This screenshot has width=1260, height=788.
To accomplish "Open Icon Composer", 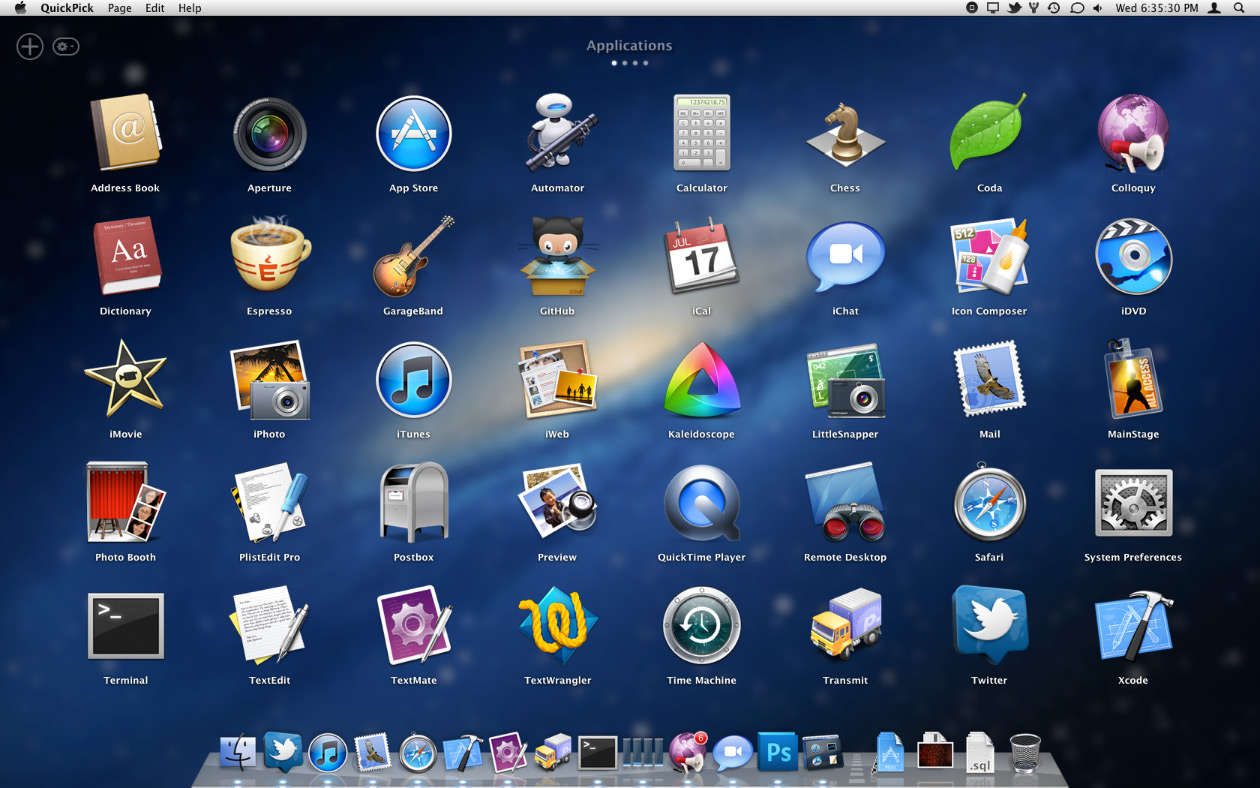I will [989, 257].
